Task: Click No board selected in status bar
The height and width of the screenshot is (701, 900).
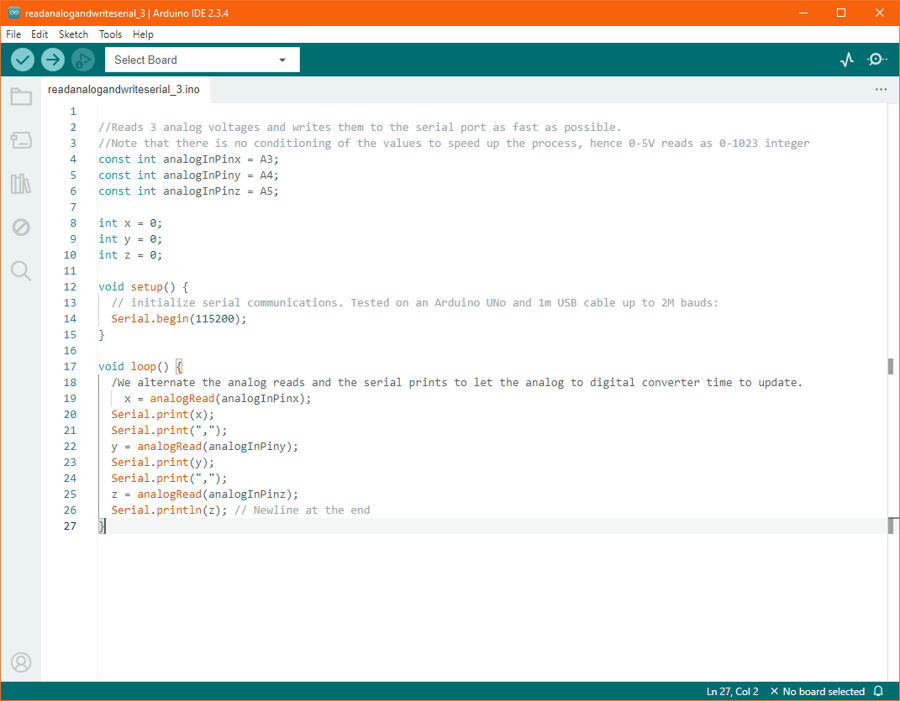Action: tap(817, 691)
